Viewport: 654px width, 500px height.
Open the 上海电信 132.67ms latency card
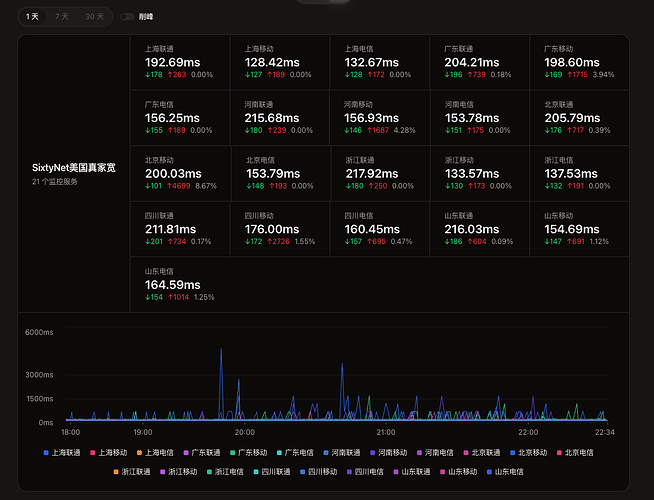click(380, 62)
